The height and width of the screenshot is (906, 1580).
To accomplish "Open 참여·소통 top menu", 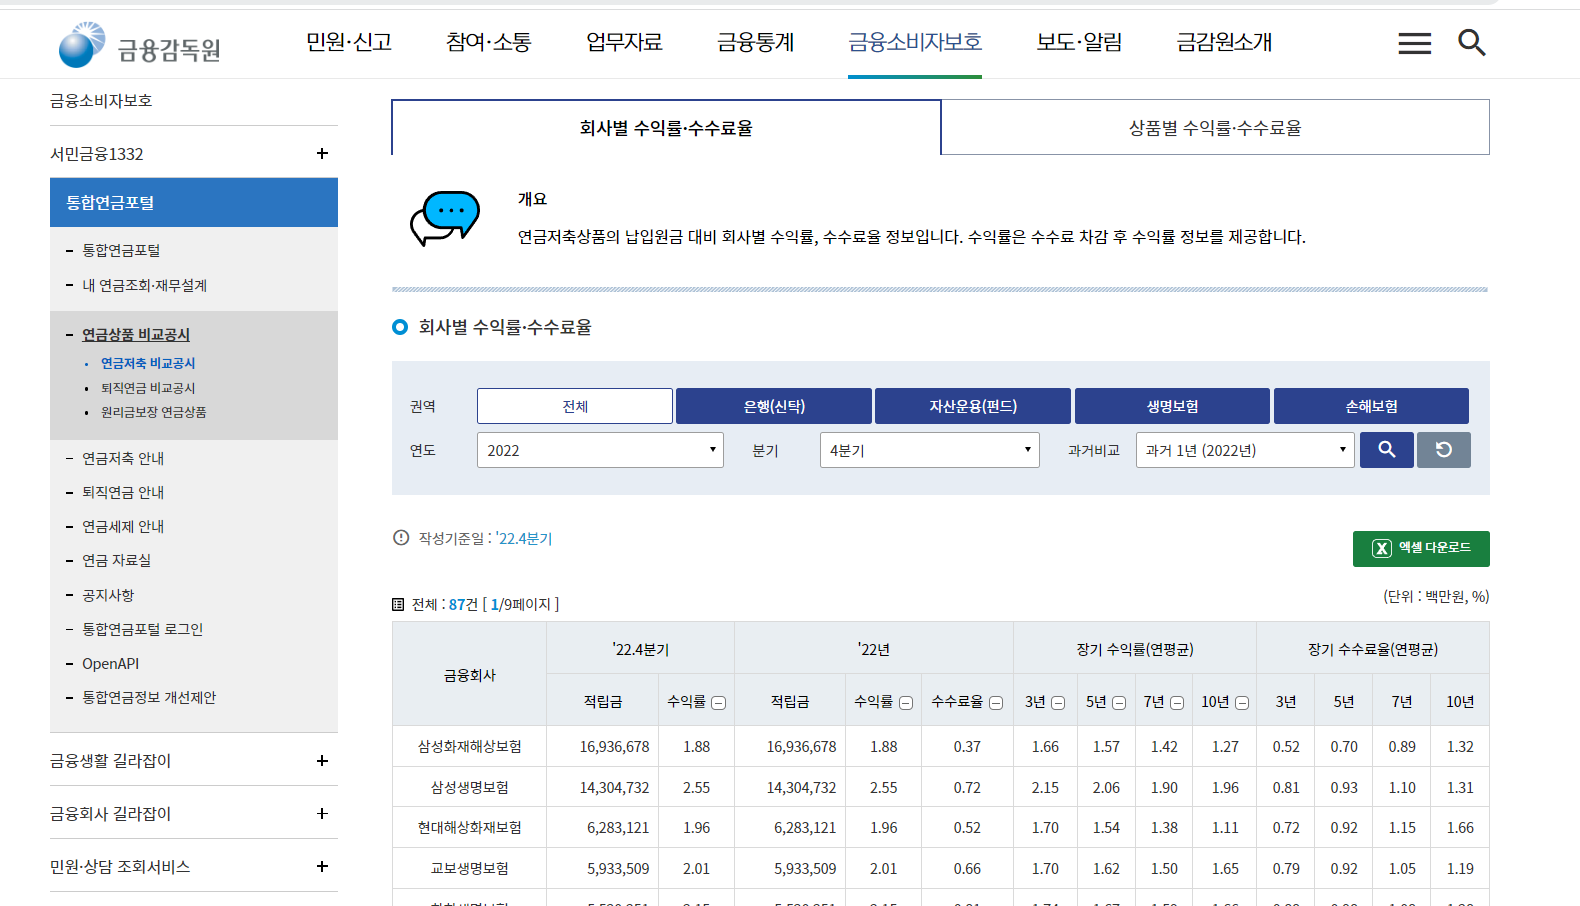I will [x=489, y=42].
